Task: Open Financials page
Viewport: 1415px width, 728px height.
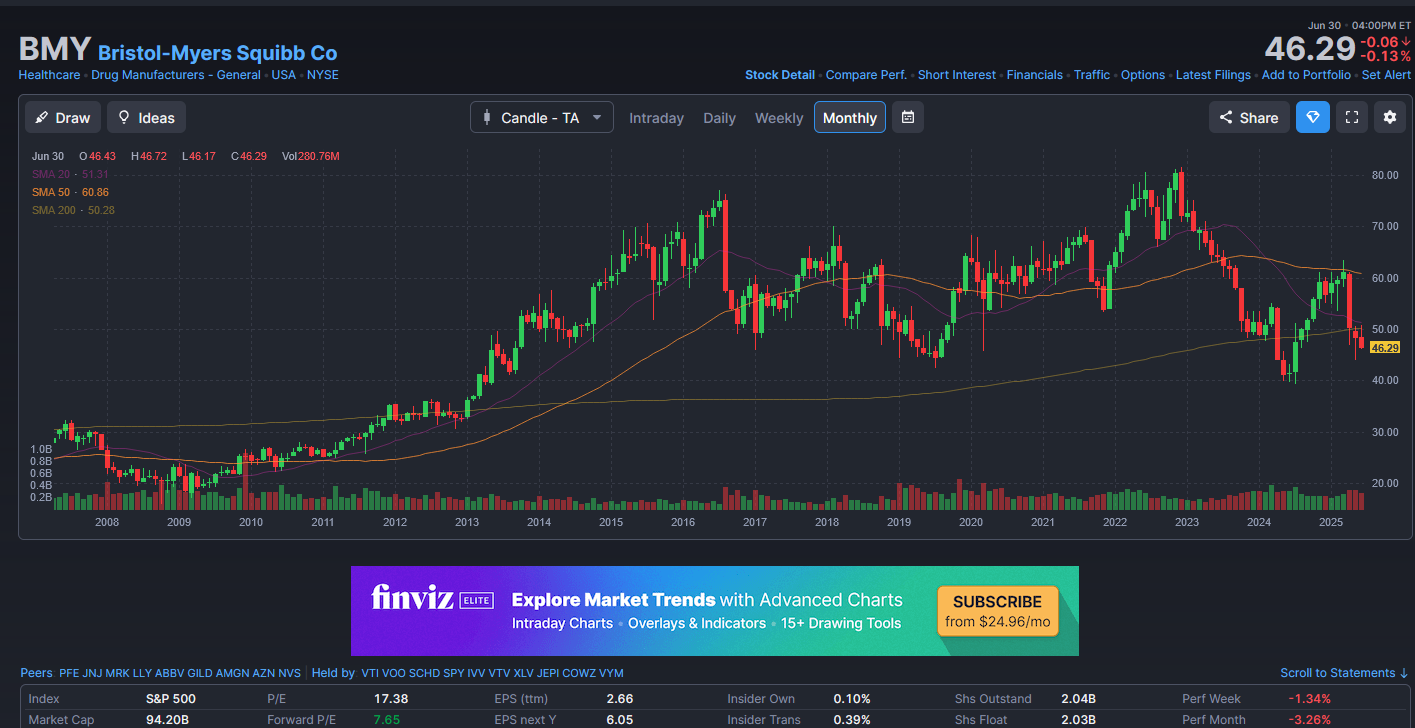Action: click(x=1035, y=75)
